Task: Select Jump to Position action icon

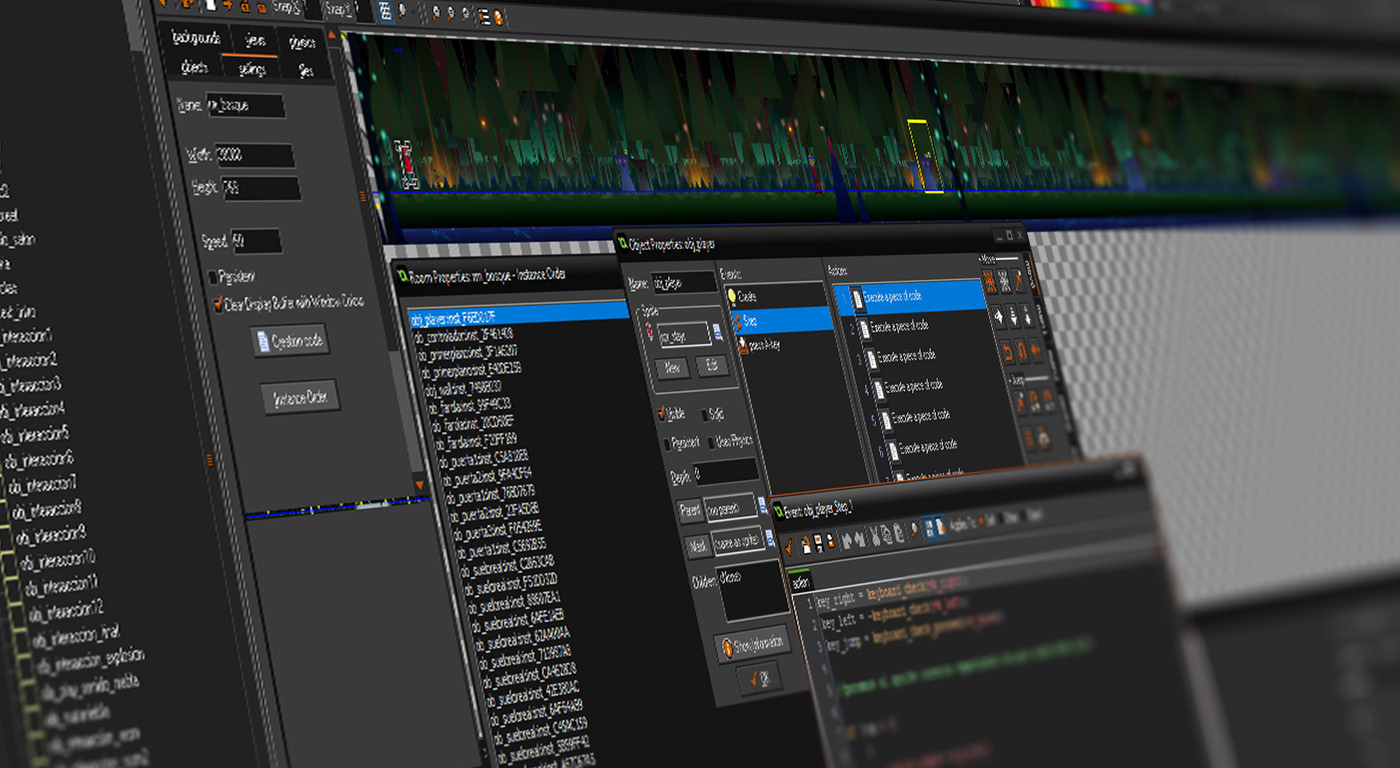Action: (1021, 403)
